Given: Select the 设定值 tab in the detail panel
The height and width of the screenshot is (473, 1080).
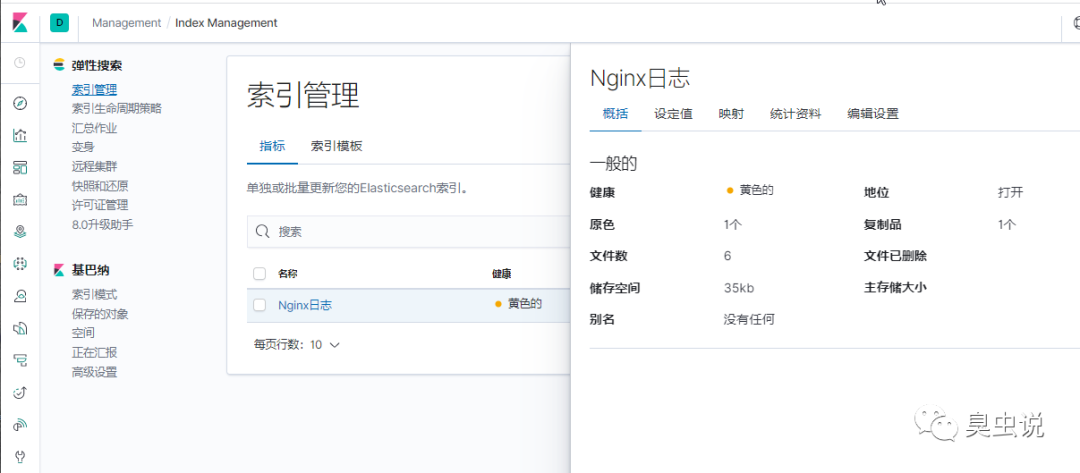Looking at the screenshot, I should pyautogui.click(x=673, y=114).
